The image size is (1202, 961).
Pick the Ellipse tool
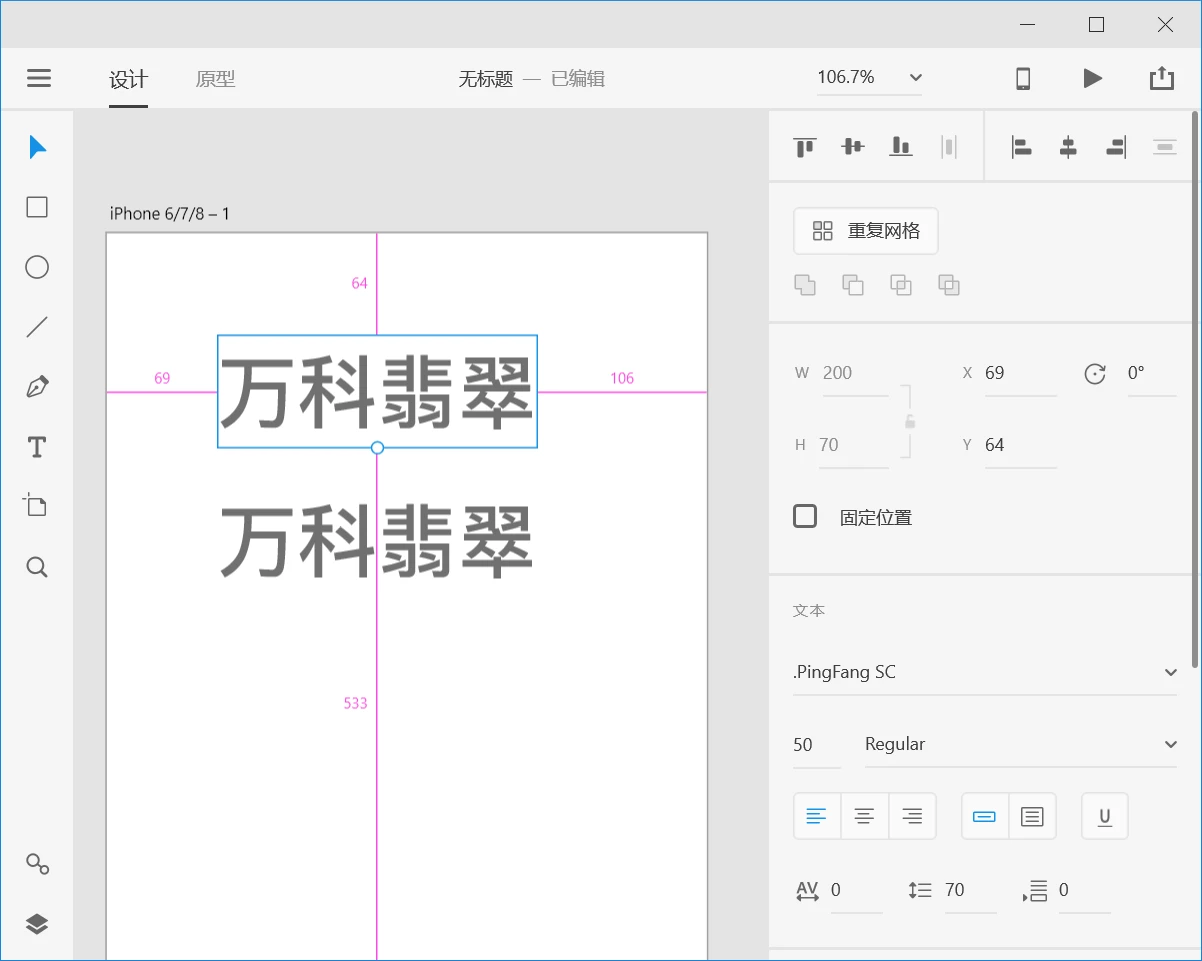pos(37,267)
